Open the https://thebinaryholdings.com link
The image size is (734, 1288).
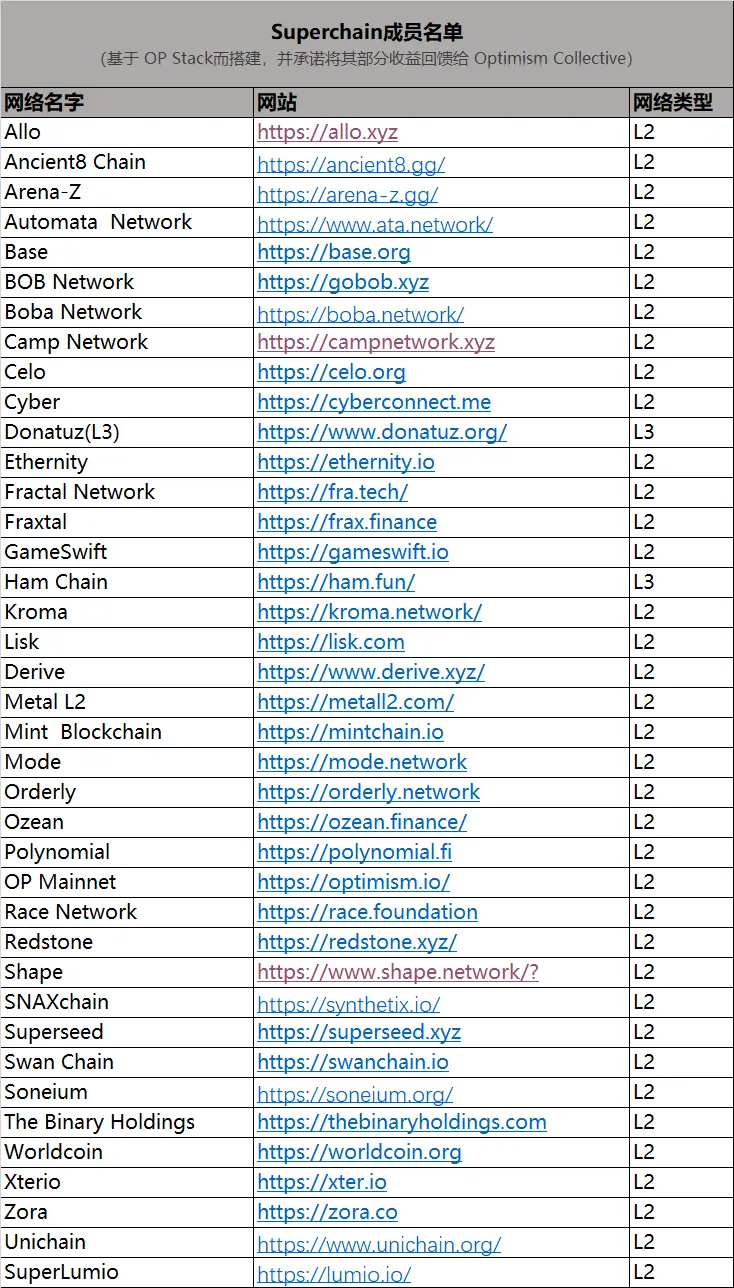tap(401, 1122)
